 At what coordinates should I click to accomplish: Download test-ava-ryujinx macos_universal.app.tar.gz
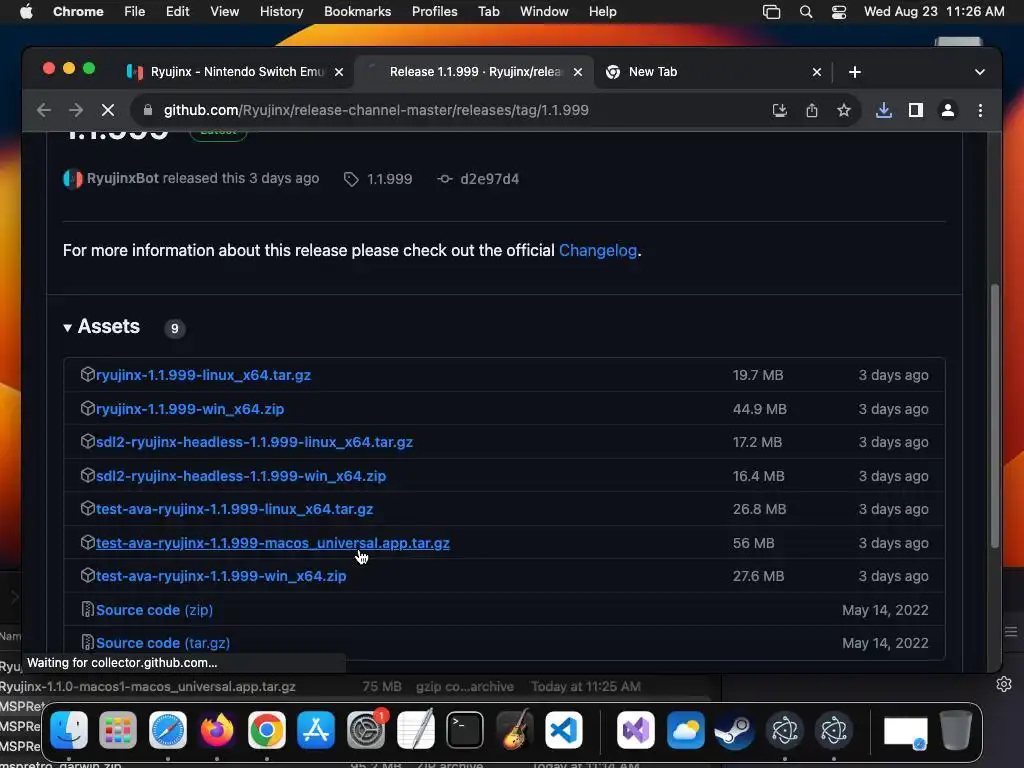(x=273, y=543)
